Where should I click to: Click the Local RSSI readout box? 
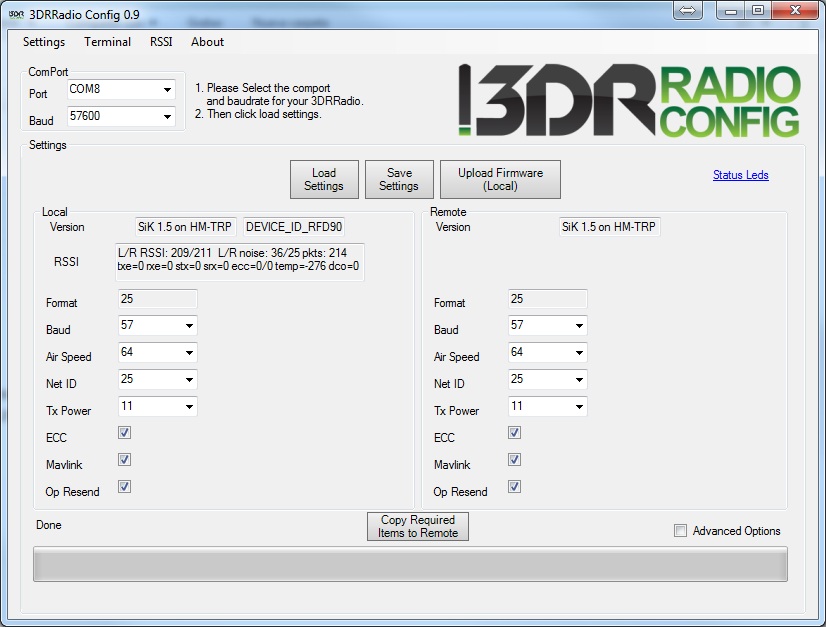[x=240, y=262]
